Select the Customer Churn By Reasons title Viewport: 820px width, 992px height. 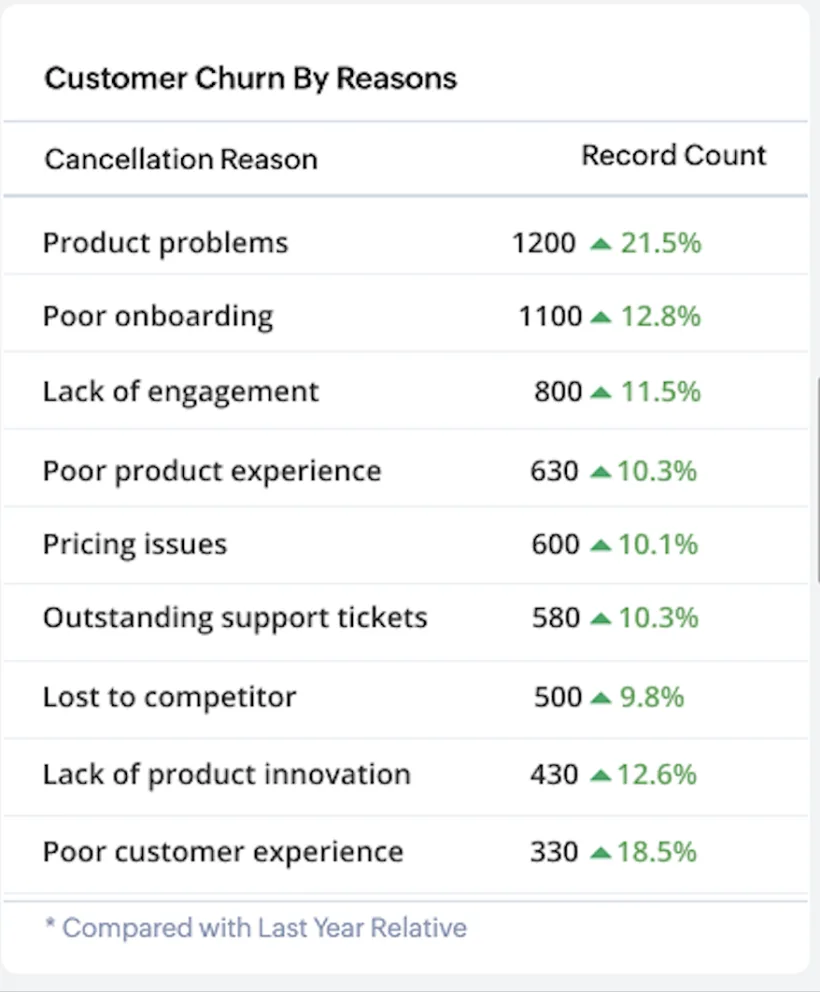250,79
